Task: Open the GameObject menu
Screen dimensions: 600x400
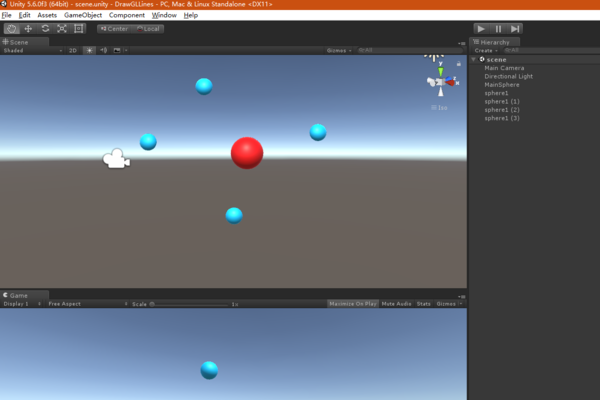Action: pyautogui.click(x=83, y=16)
